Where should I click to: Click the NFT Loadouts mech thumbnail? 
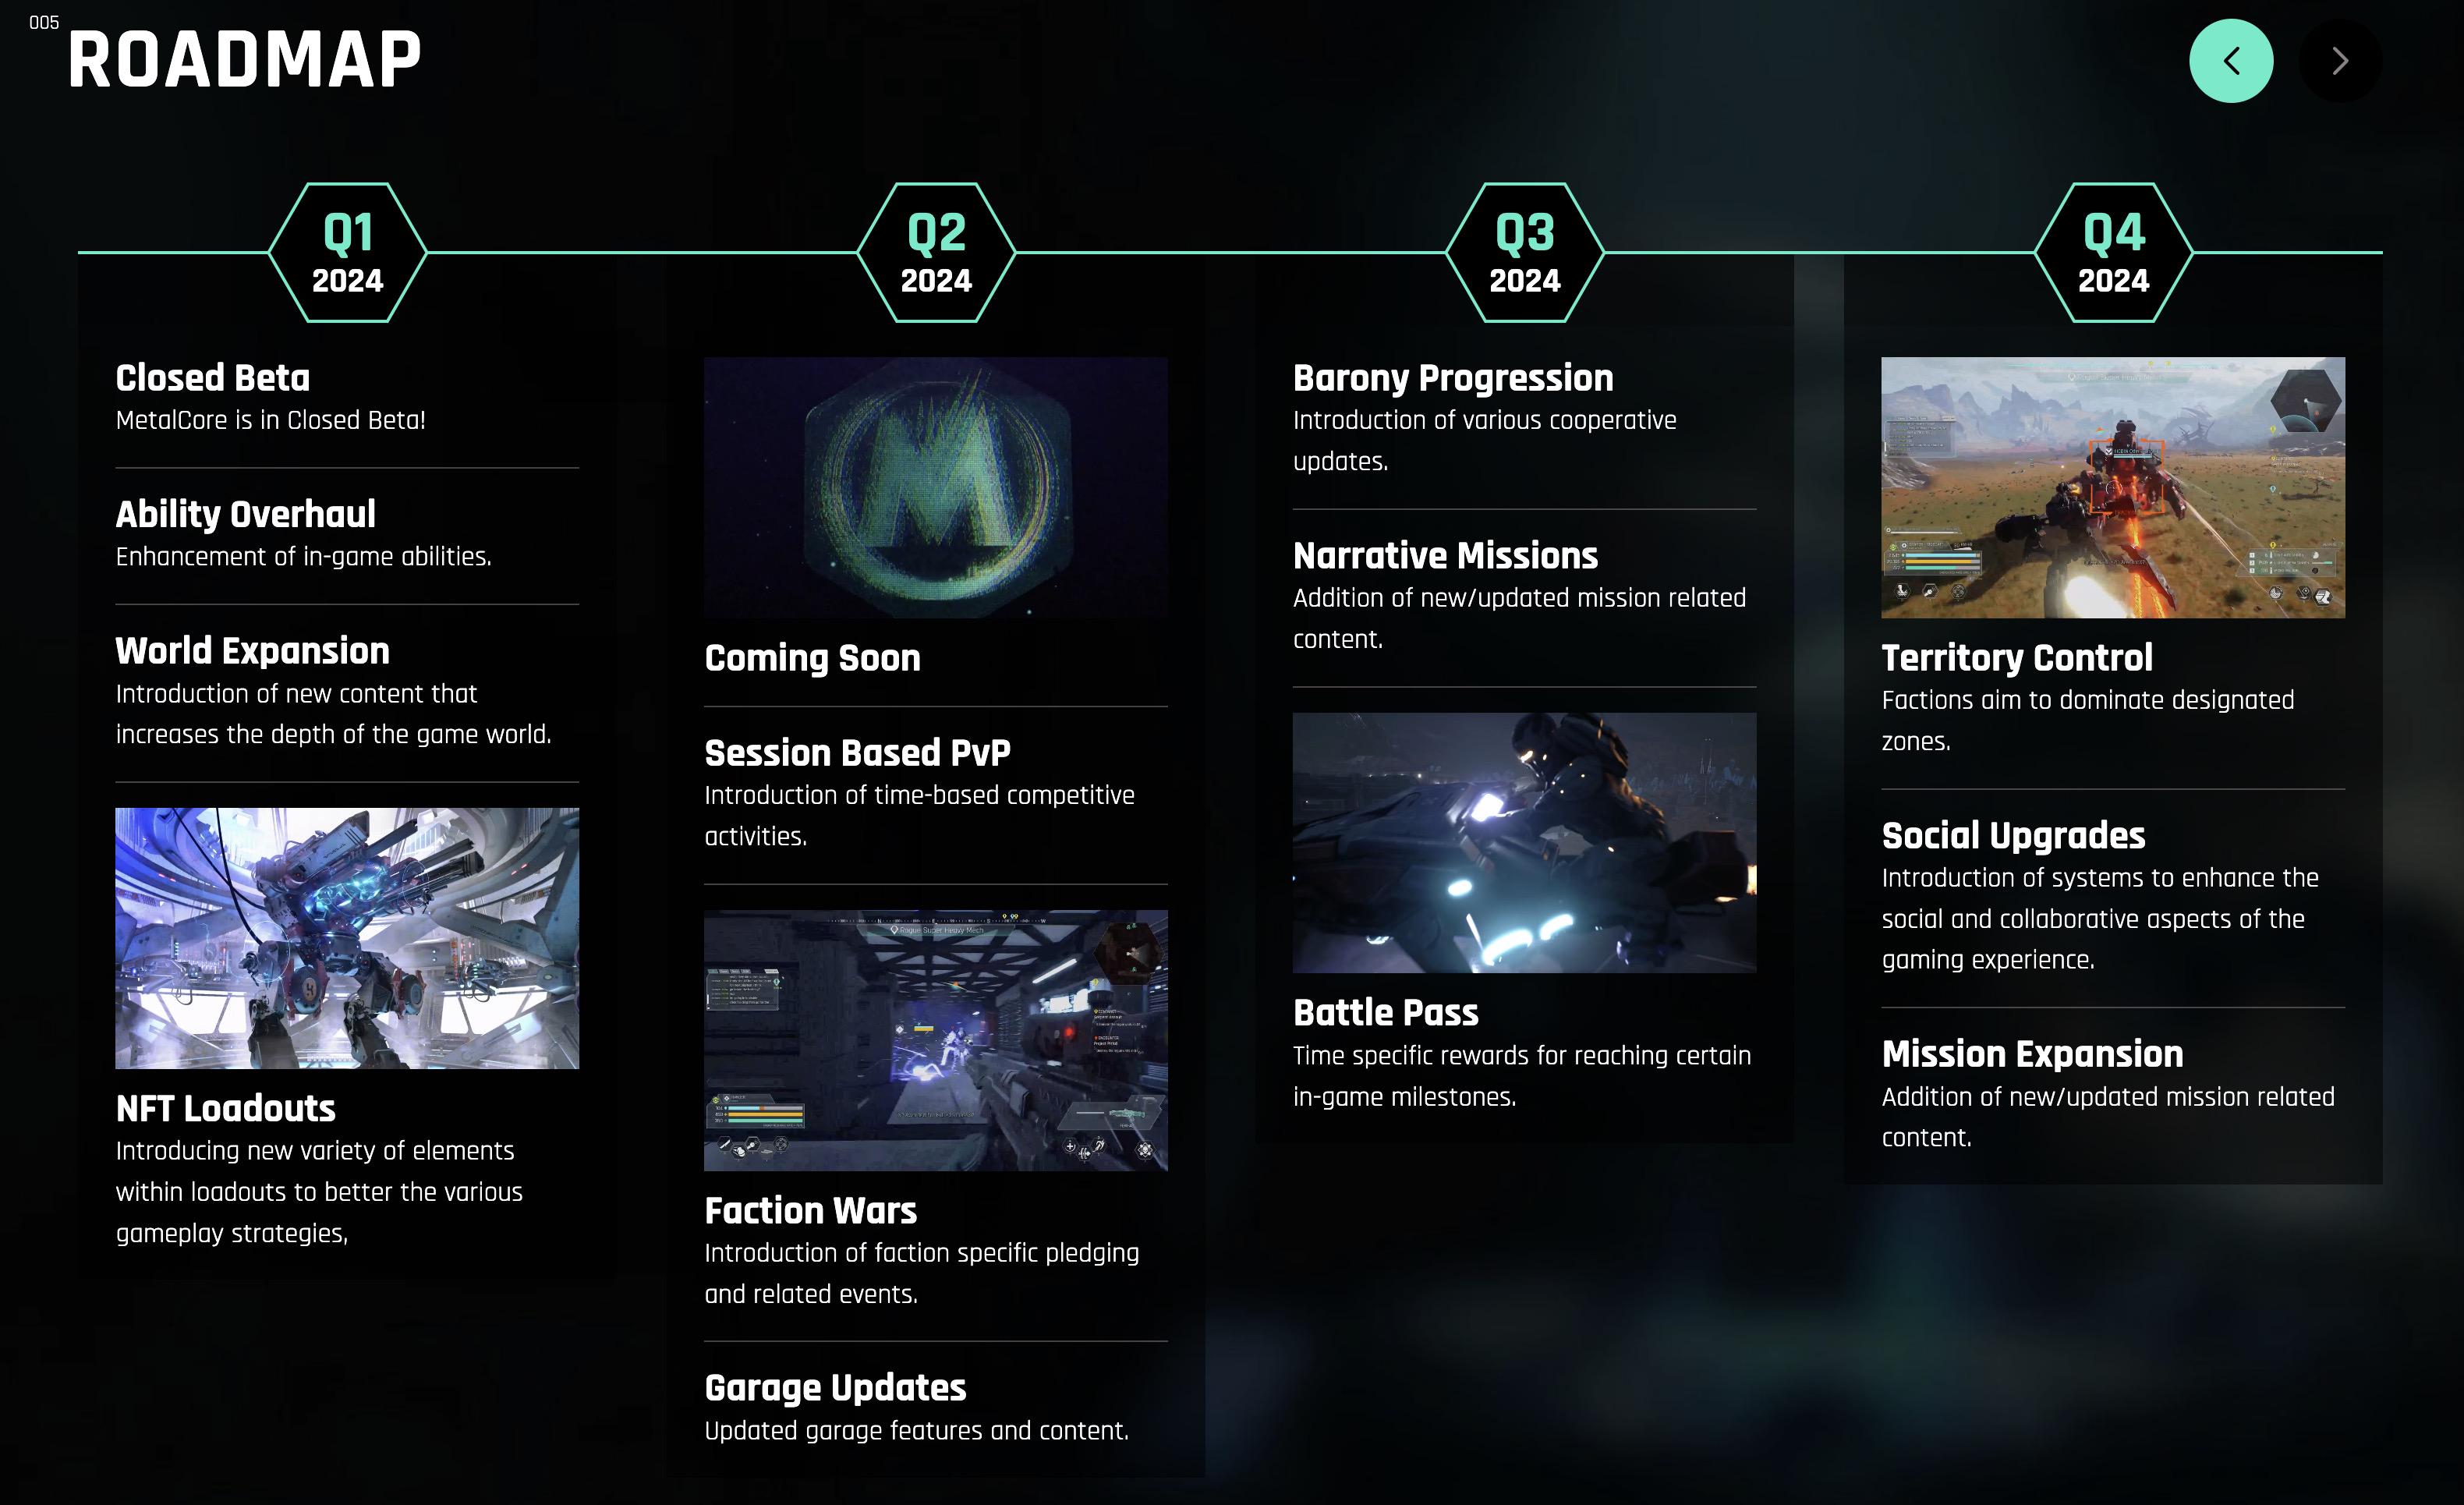point(347,938)
